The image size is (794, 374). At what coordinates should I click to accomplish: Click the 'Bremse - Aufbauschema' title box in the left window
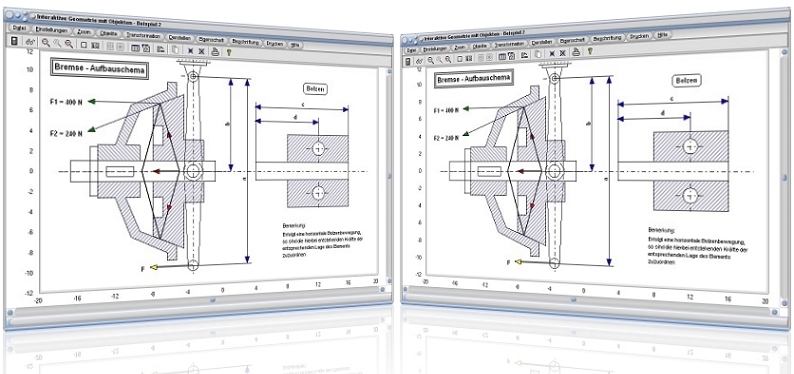[99, 69]
